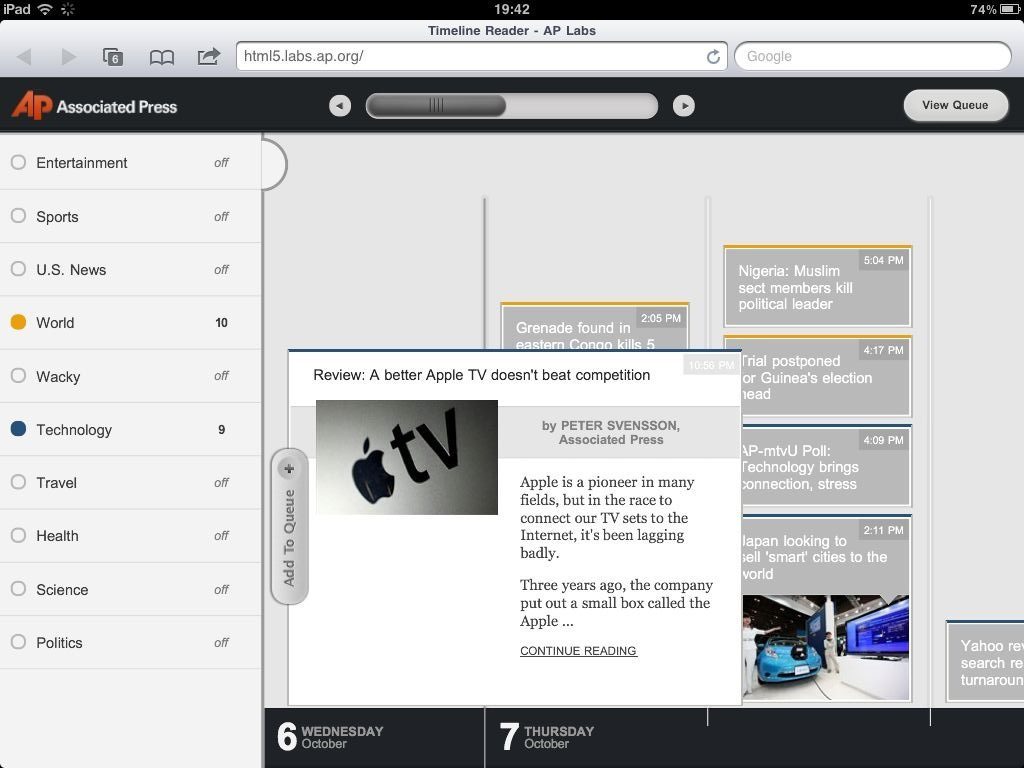Collapse the category sidebar using the round tab

(273, 163)
